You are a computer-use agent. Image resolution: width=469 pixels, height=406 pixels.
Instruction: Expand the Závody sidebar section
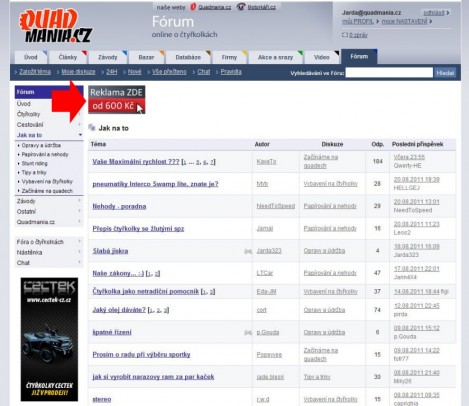80,201
